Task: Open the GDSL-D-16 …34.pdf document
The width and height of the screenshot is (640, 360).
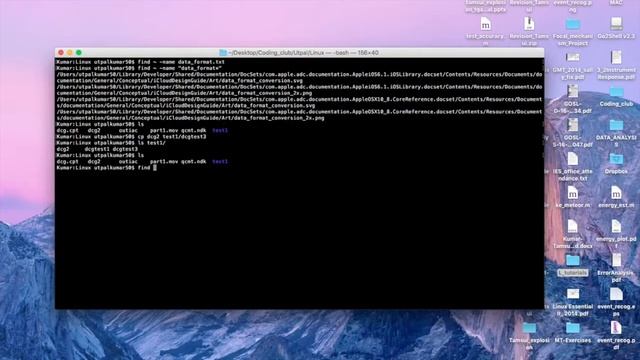Action: [x=573, y=91]
